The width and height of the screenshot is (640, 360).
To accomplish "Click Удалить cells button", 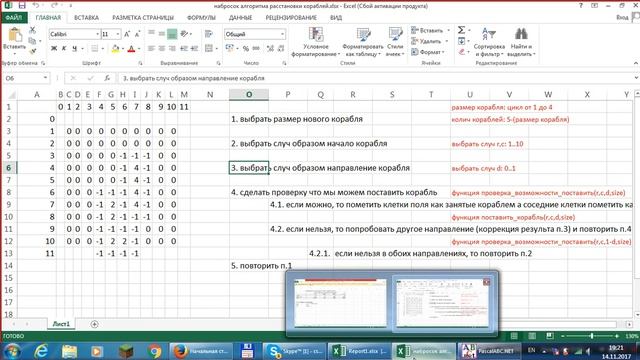I will 426,41.
